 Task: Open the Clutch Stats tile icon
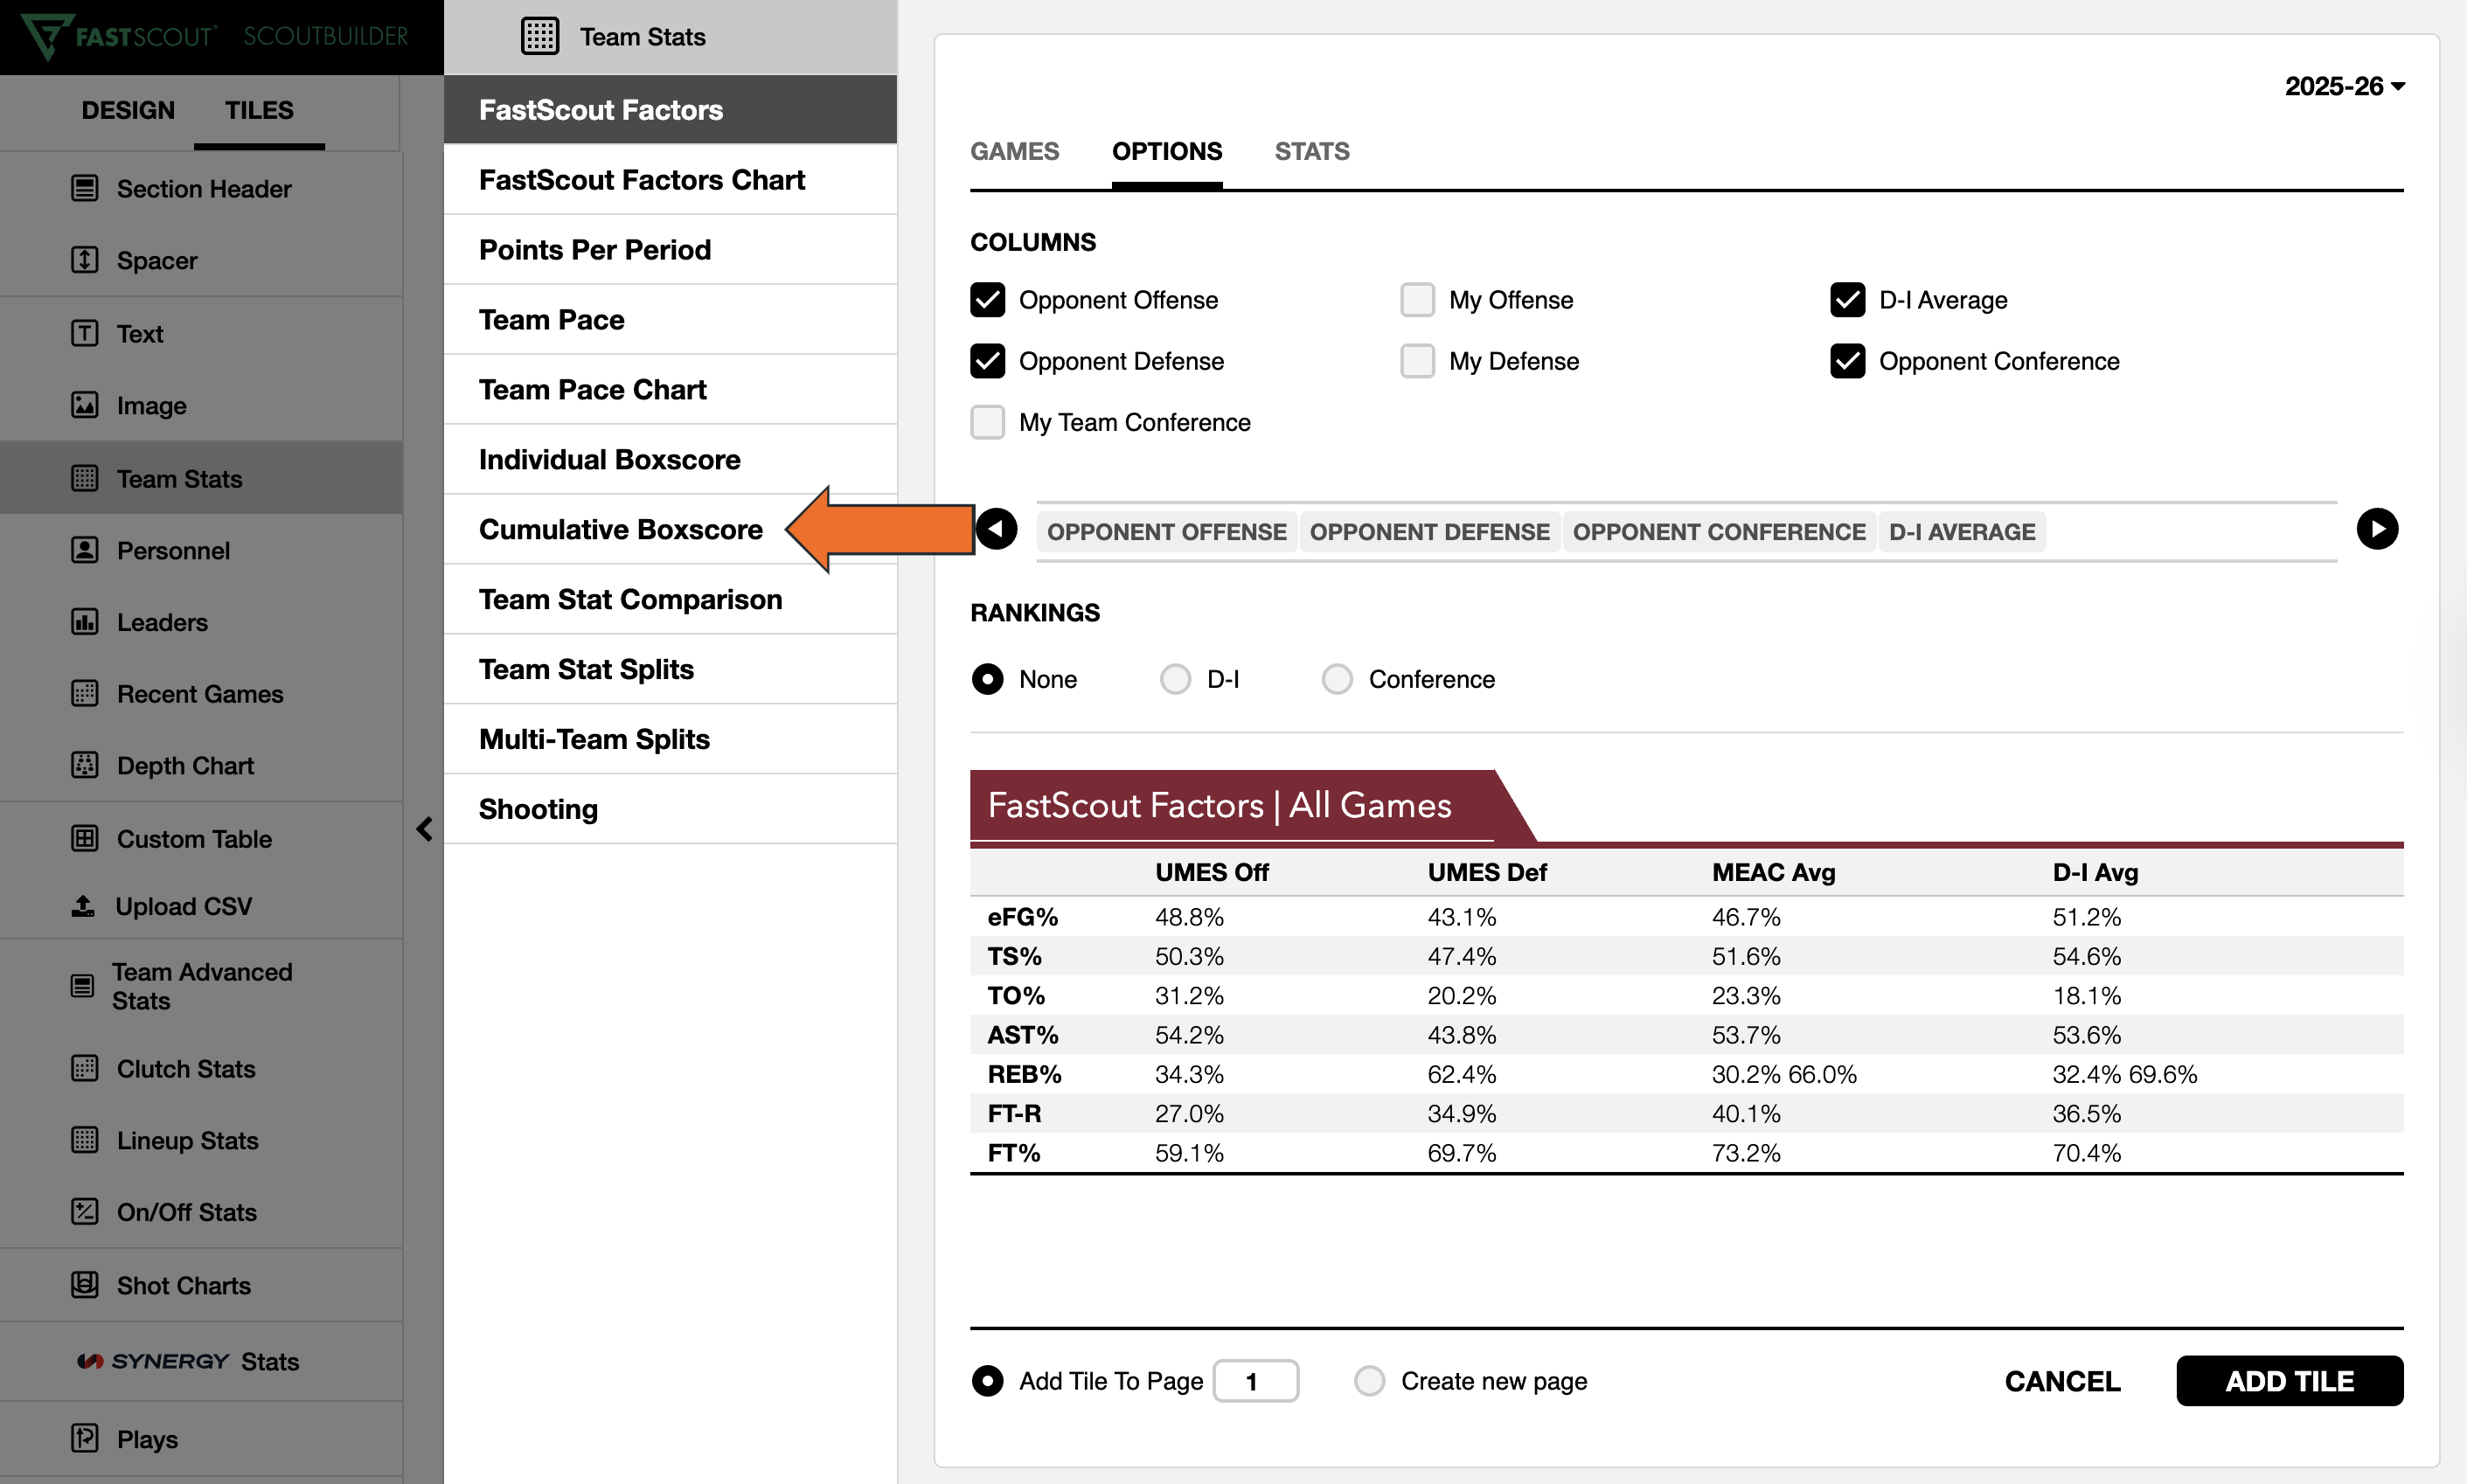[85, 1068]
